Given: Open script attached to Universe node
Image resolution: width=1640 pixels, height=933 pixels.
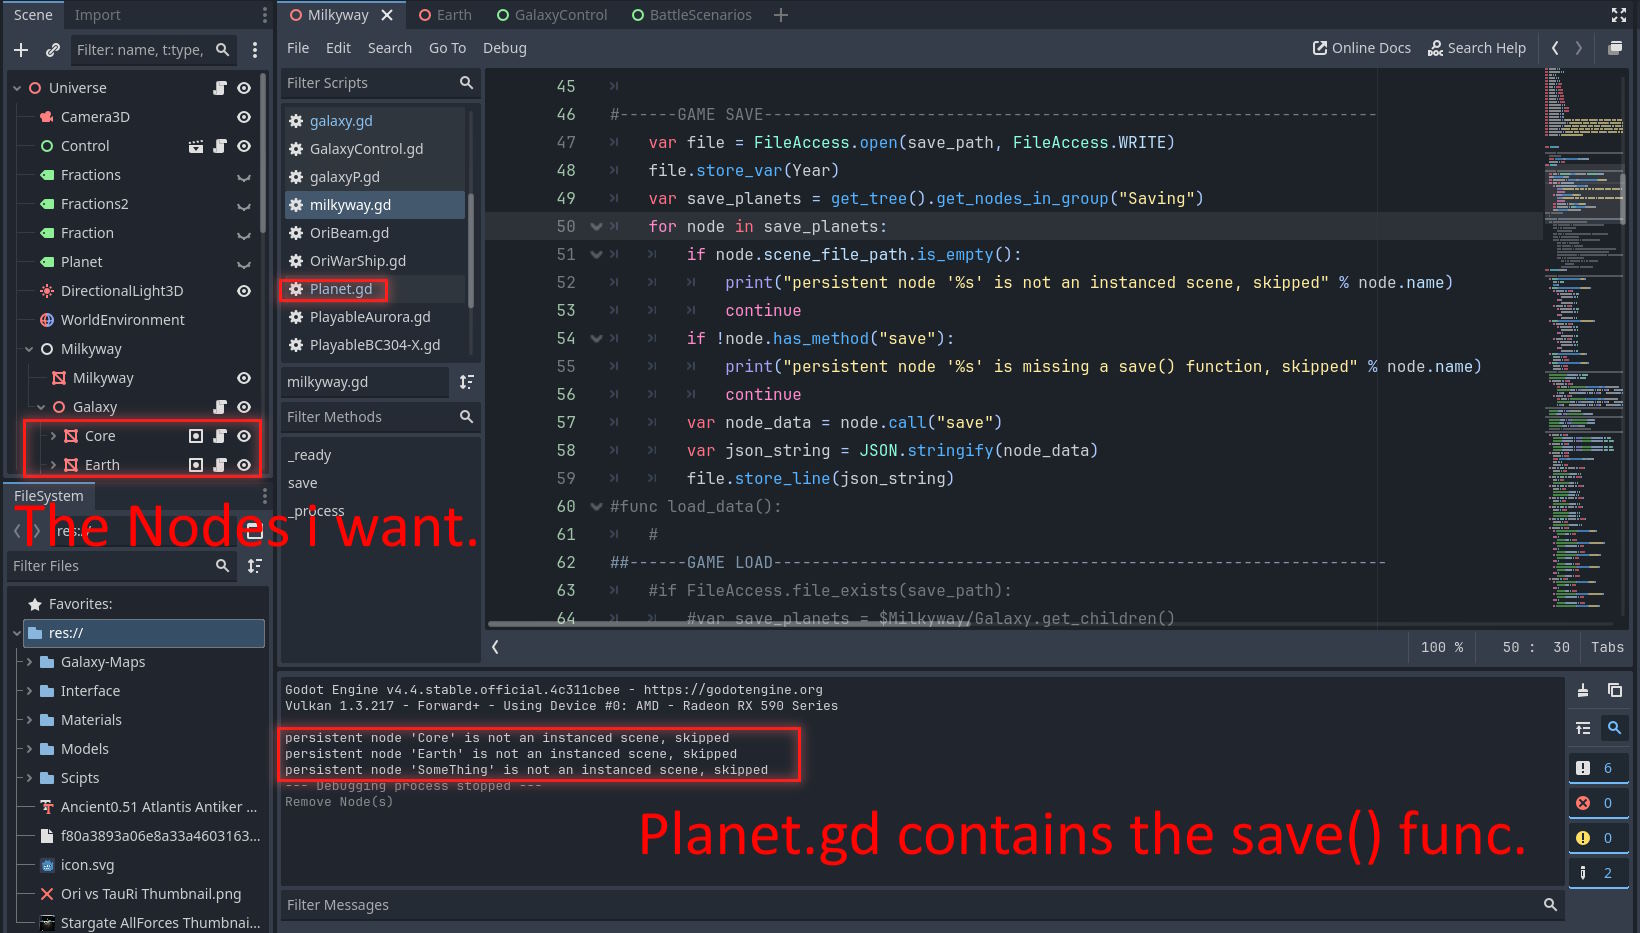Looking at the screenshot, I should point(220,88).
